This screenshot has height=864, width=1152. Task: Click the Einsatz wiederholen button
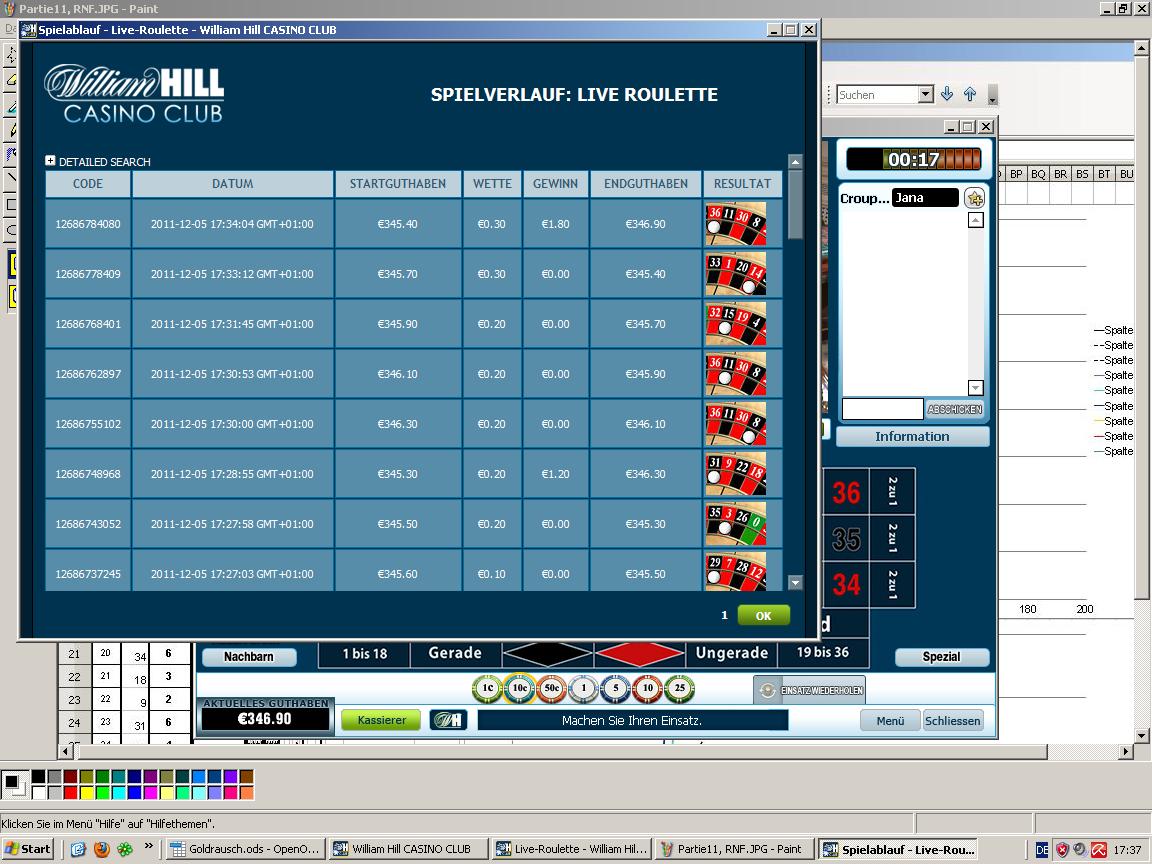point(809,690)
